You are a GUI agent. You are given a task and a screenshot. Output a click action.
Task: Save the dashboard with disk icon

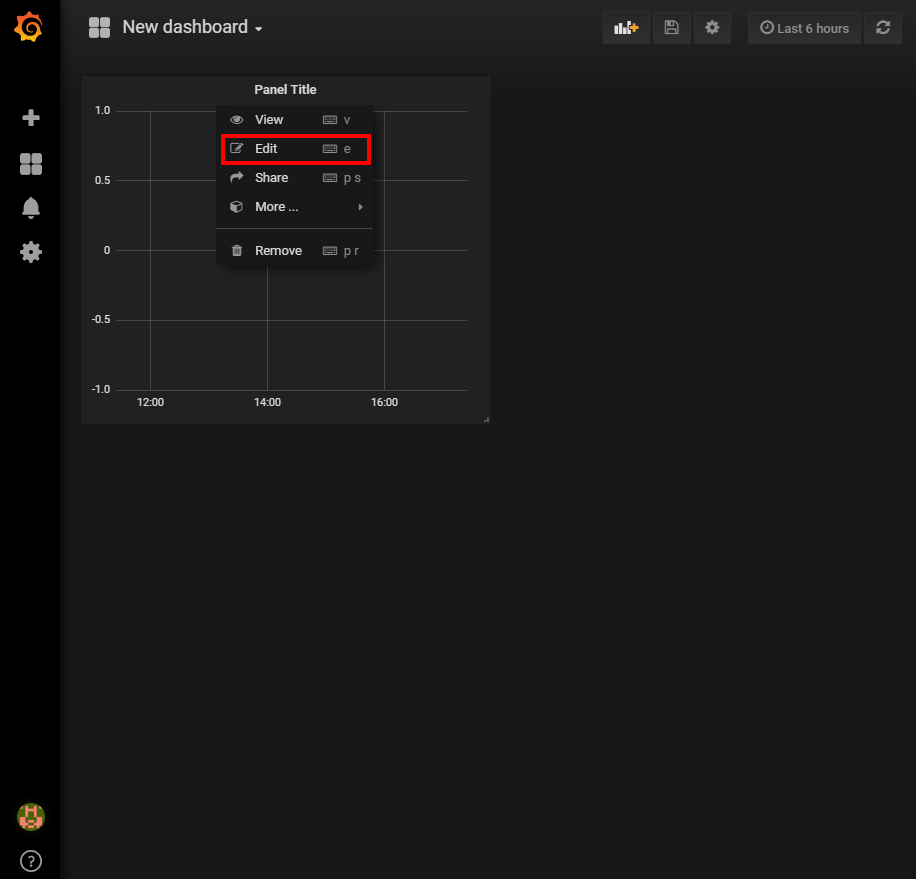(671, 27)
